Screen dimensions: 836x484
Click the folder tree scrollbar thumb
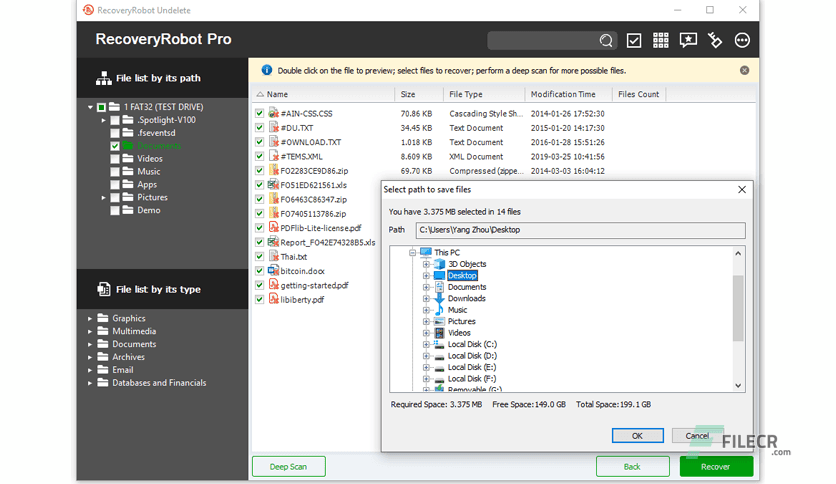tap(738, 308)
